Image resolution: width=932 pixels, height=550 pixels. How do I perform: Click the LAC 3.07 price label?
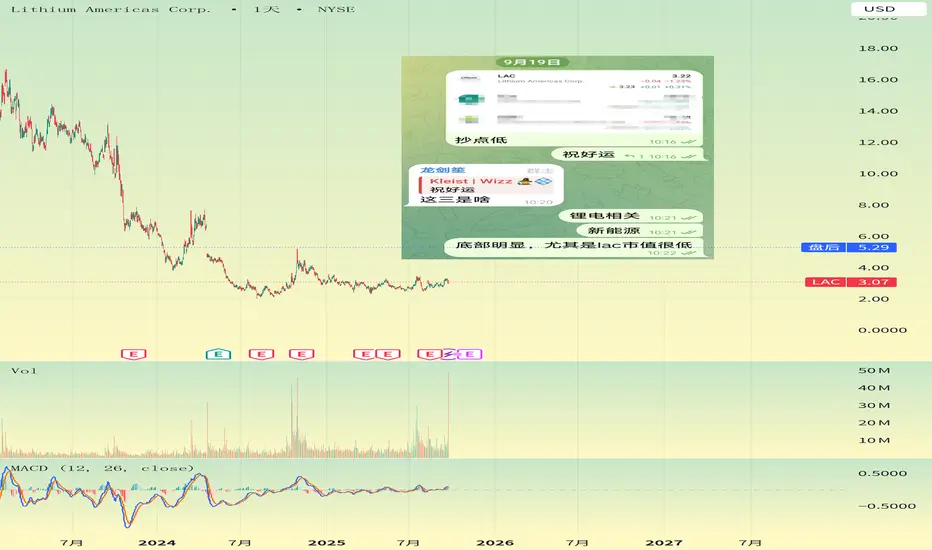(851, 282)
